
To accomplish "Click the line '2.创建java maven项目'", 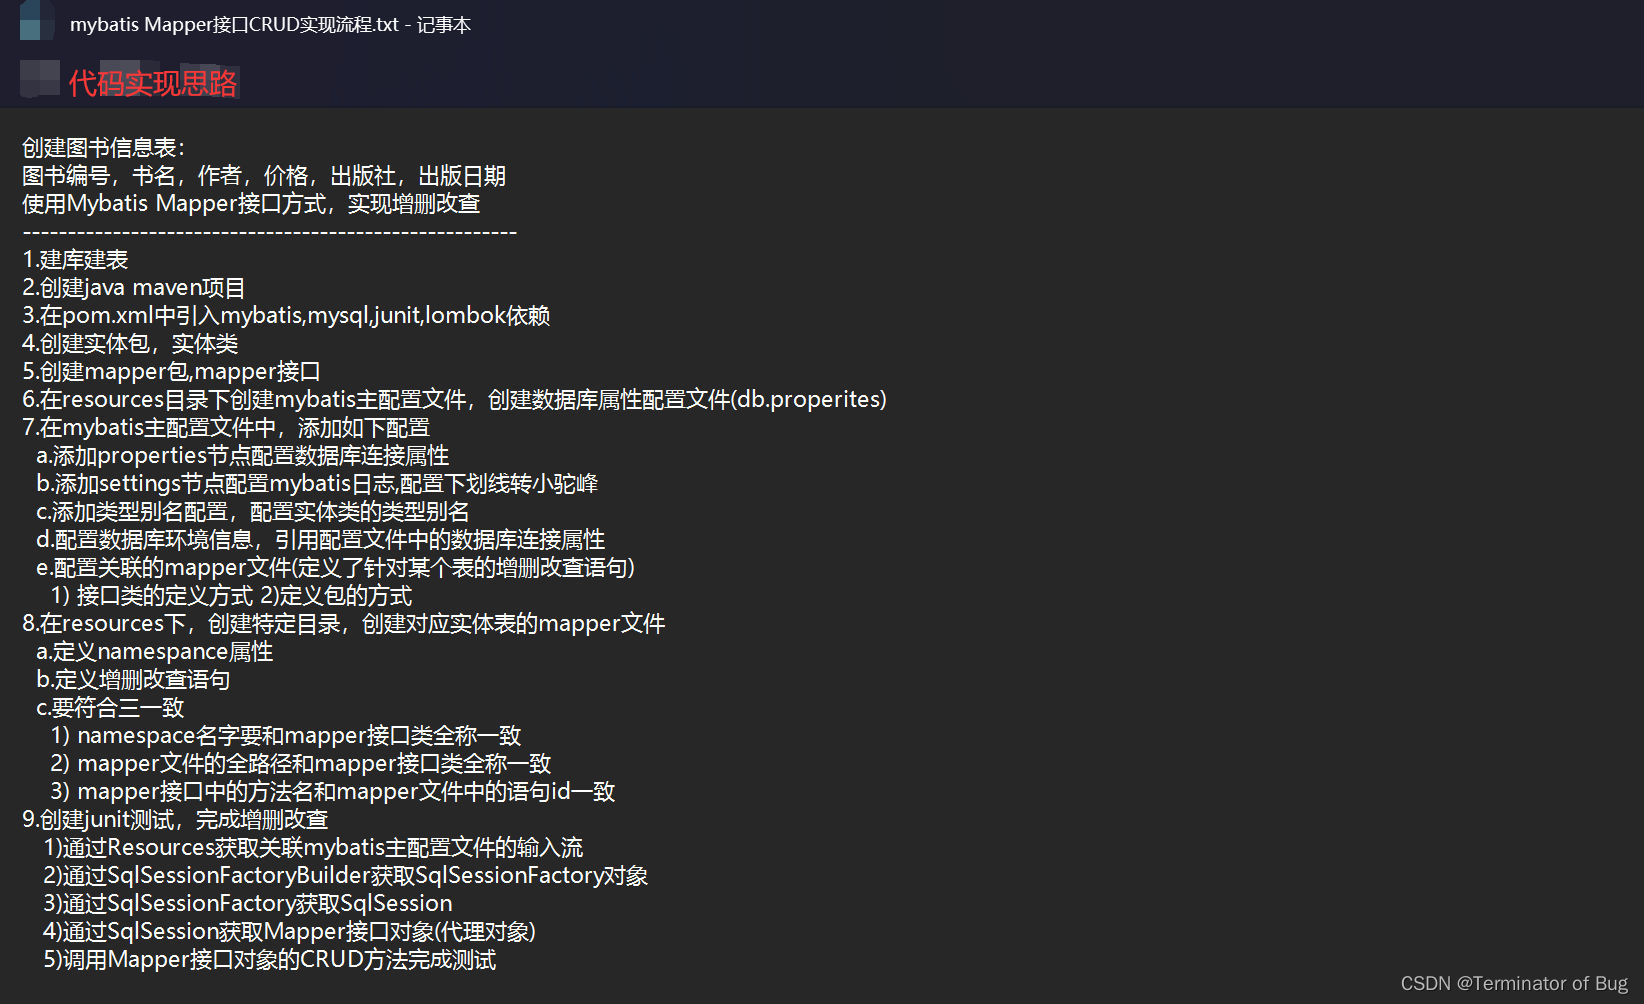I will coord(134,288).
